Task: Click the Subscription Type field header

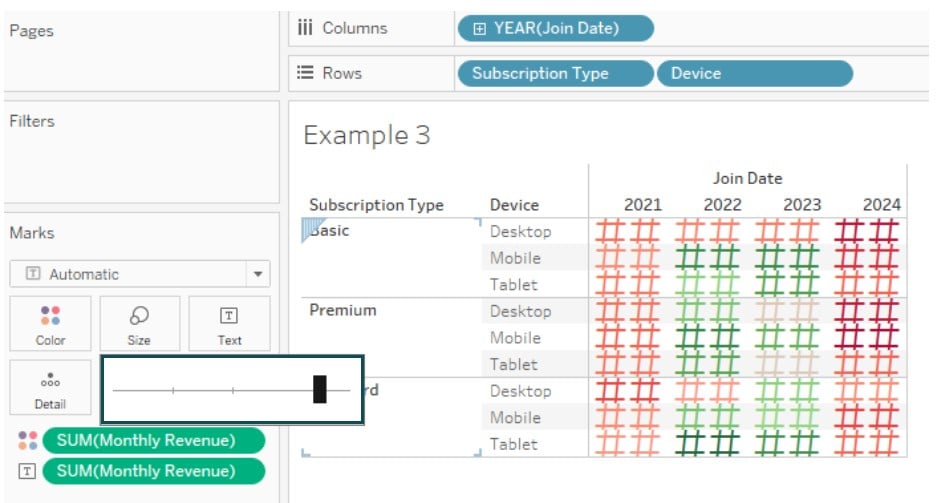Action: [x=376, y=205]
